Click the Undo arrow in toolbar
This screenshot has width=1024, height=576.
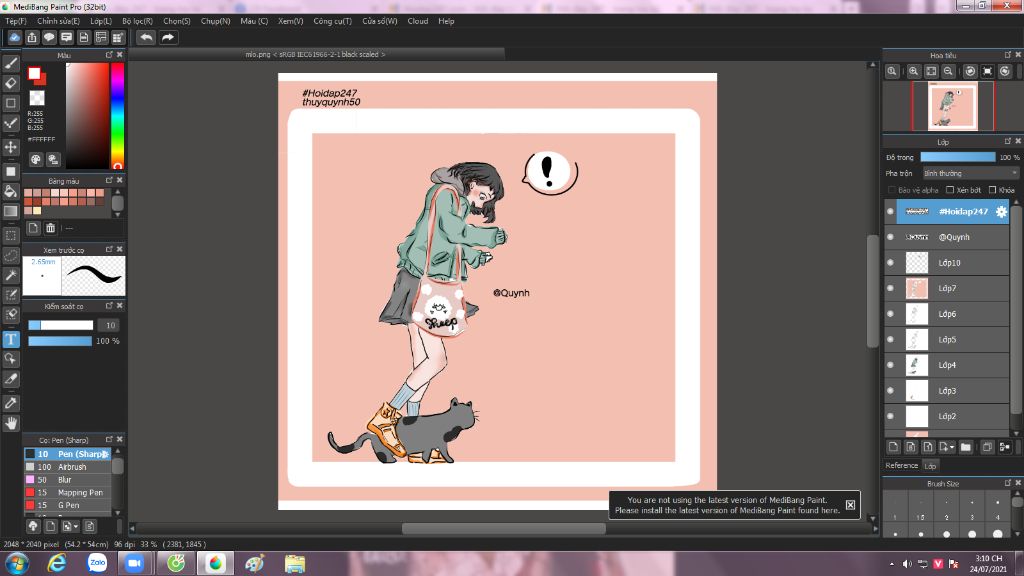[146, 37]
